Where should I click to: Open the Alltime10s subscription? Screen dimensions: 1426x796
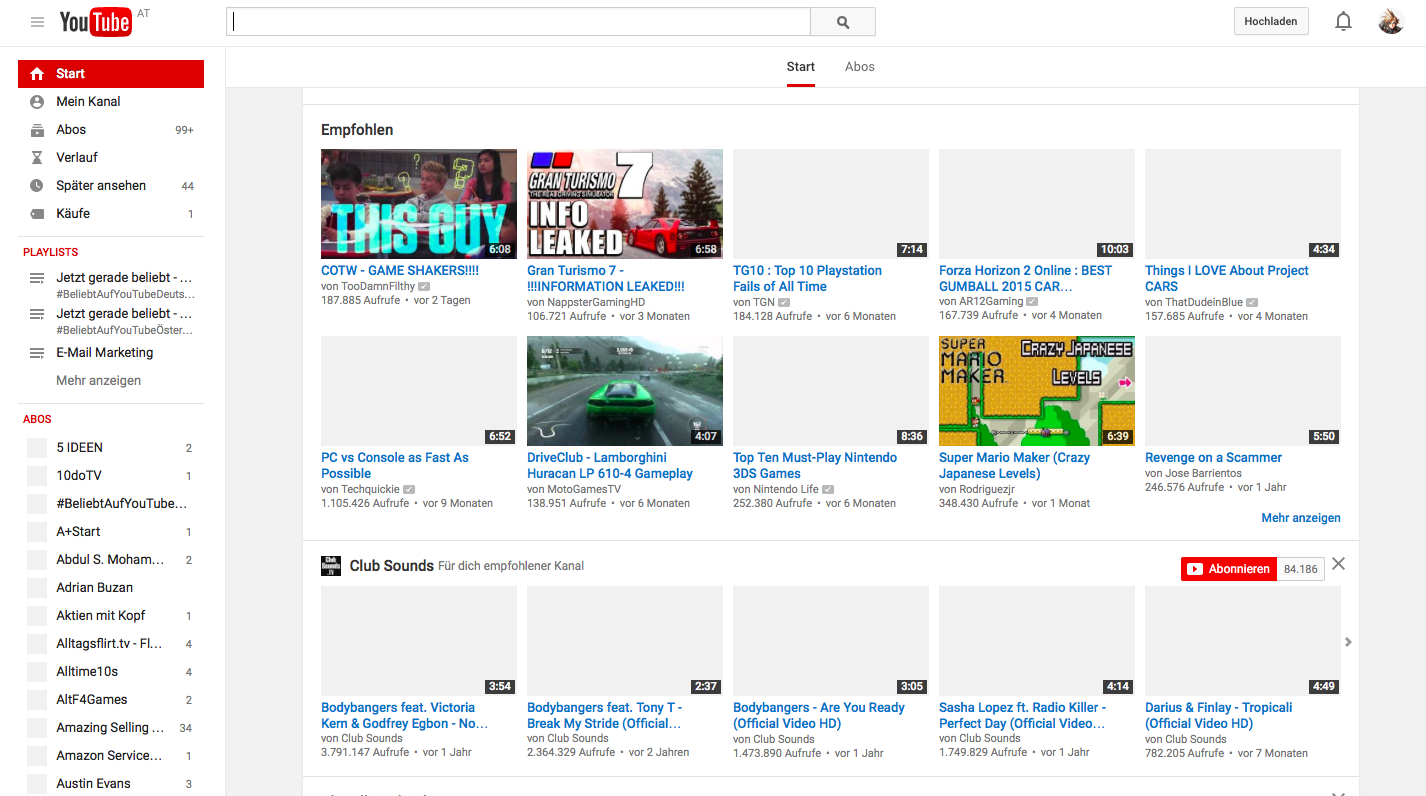click(x=111, y=672)
